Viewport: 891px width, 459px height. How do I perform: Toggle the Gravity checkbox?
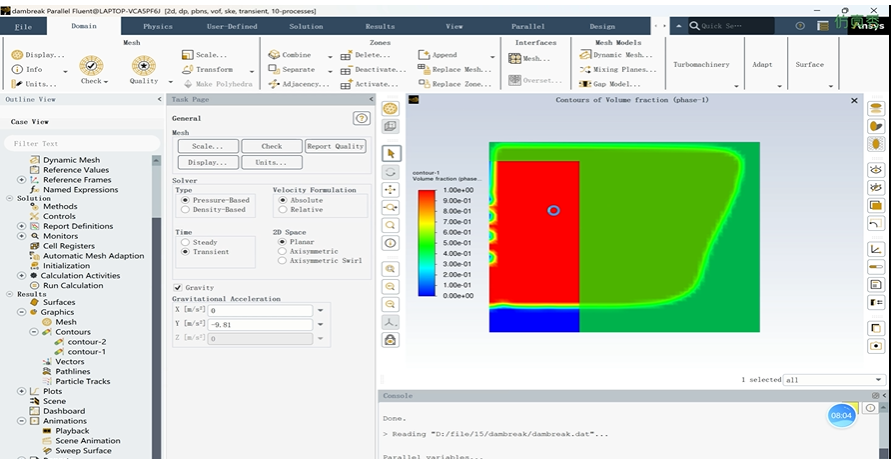pyautogui.click(x=178, y=287)
